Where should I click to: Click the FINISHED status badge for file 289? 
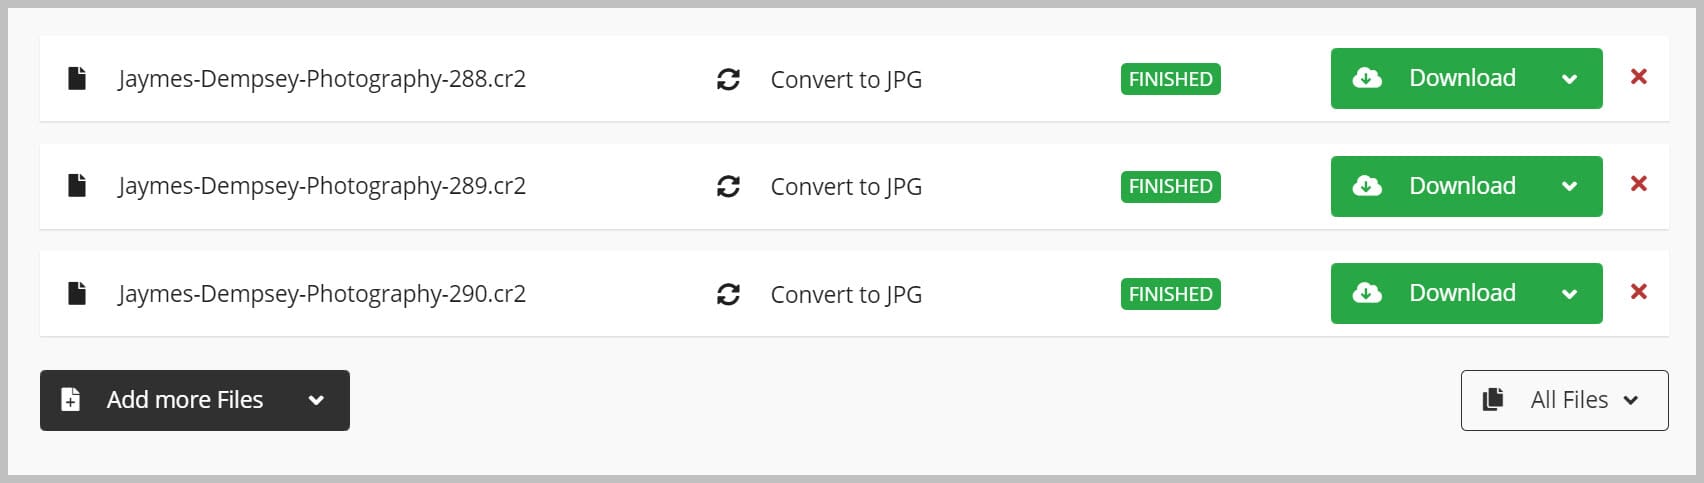click(1170, 187)
